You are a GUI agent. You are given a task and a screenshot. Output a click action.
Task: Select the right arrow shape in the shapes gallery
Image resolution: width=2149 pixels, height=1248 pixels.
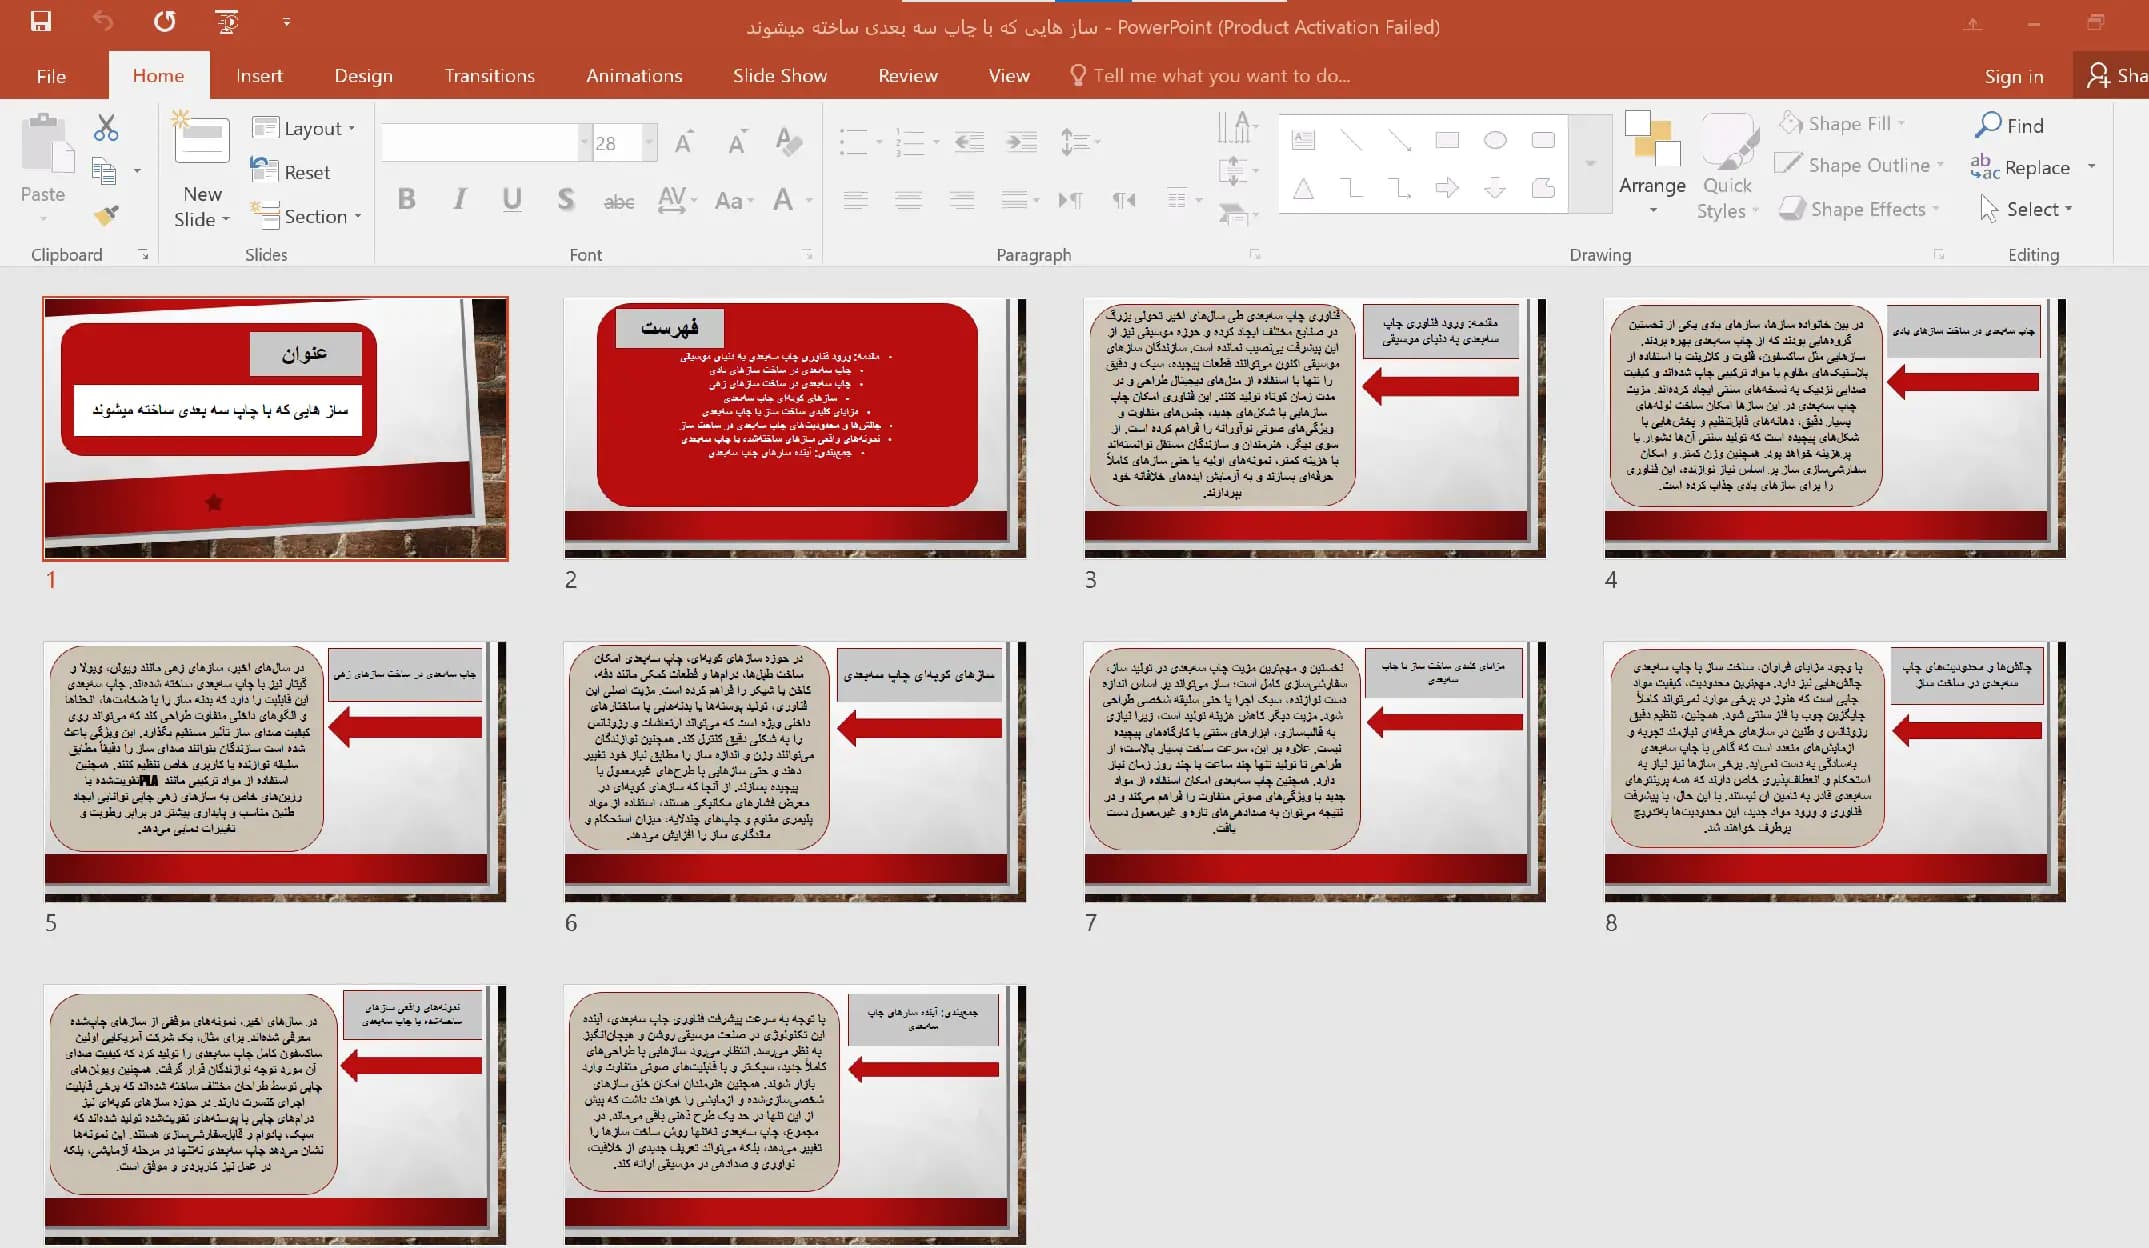[1447, 187]
